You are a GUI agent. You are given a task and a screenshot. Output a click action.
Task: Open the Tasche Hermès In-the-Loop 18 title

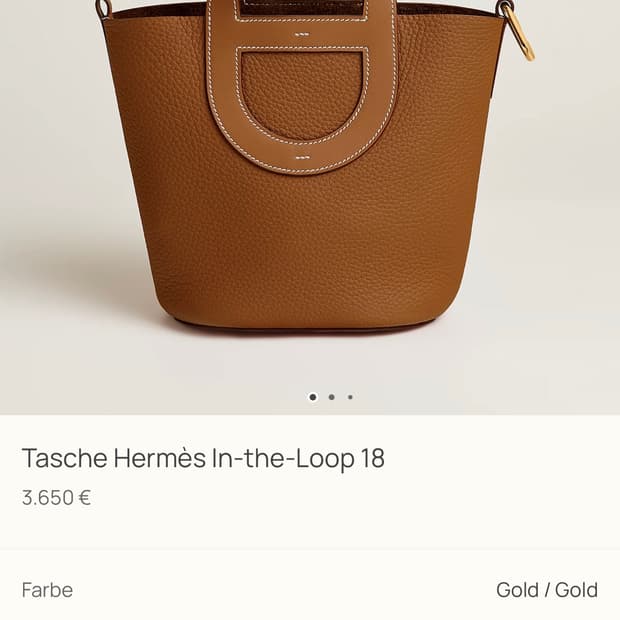tap(203, 458)
